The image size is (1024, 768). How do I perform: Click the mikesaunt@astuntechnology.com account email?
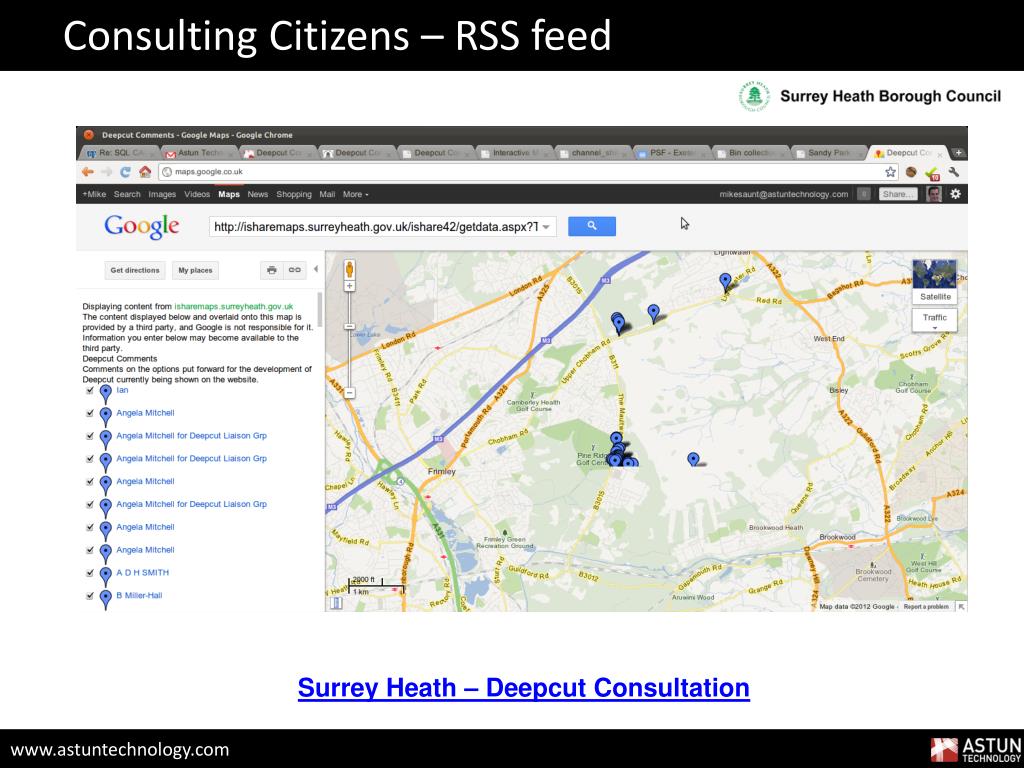(784, 194)
